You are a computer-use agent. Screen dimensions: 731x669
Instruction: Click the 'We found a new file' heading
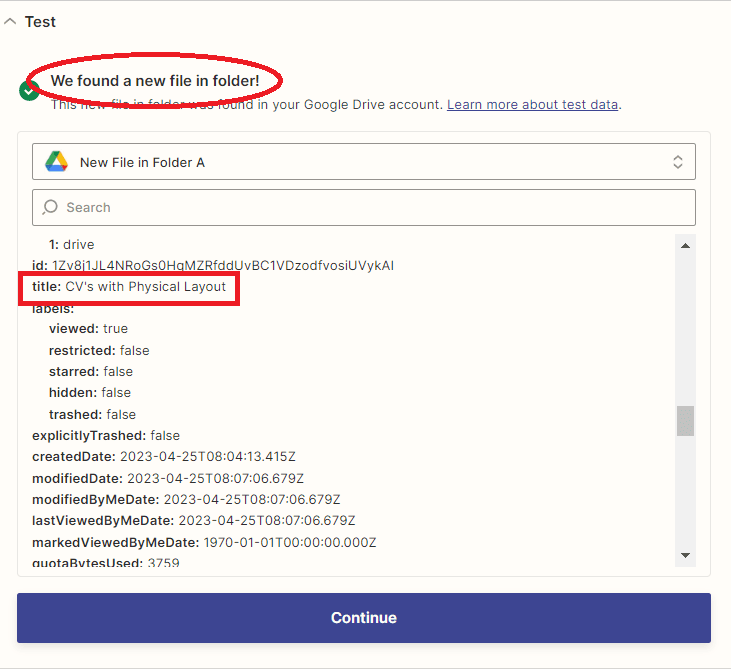(x=154, y=80)
